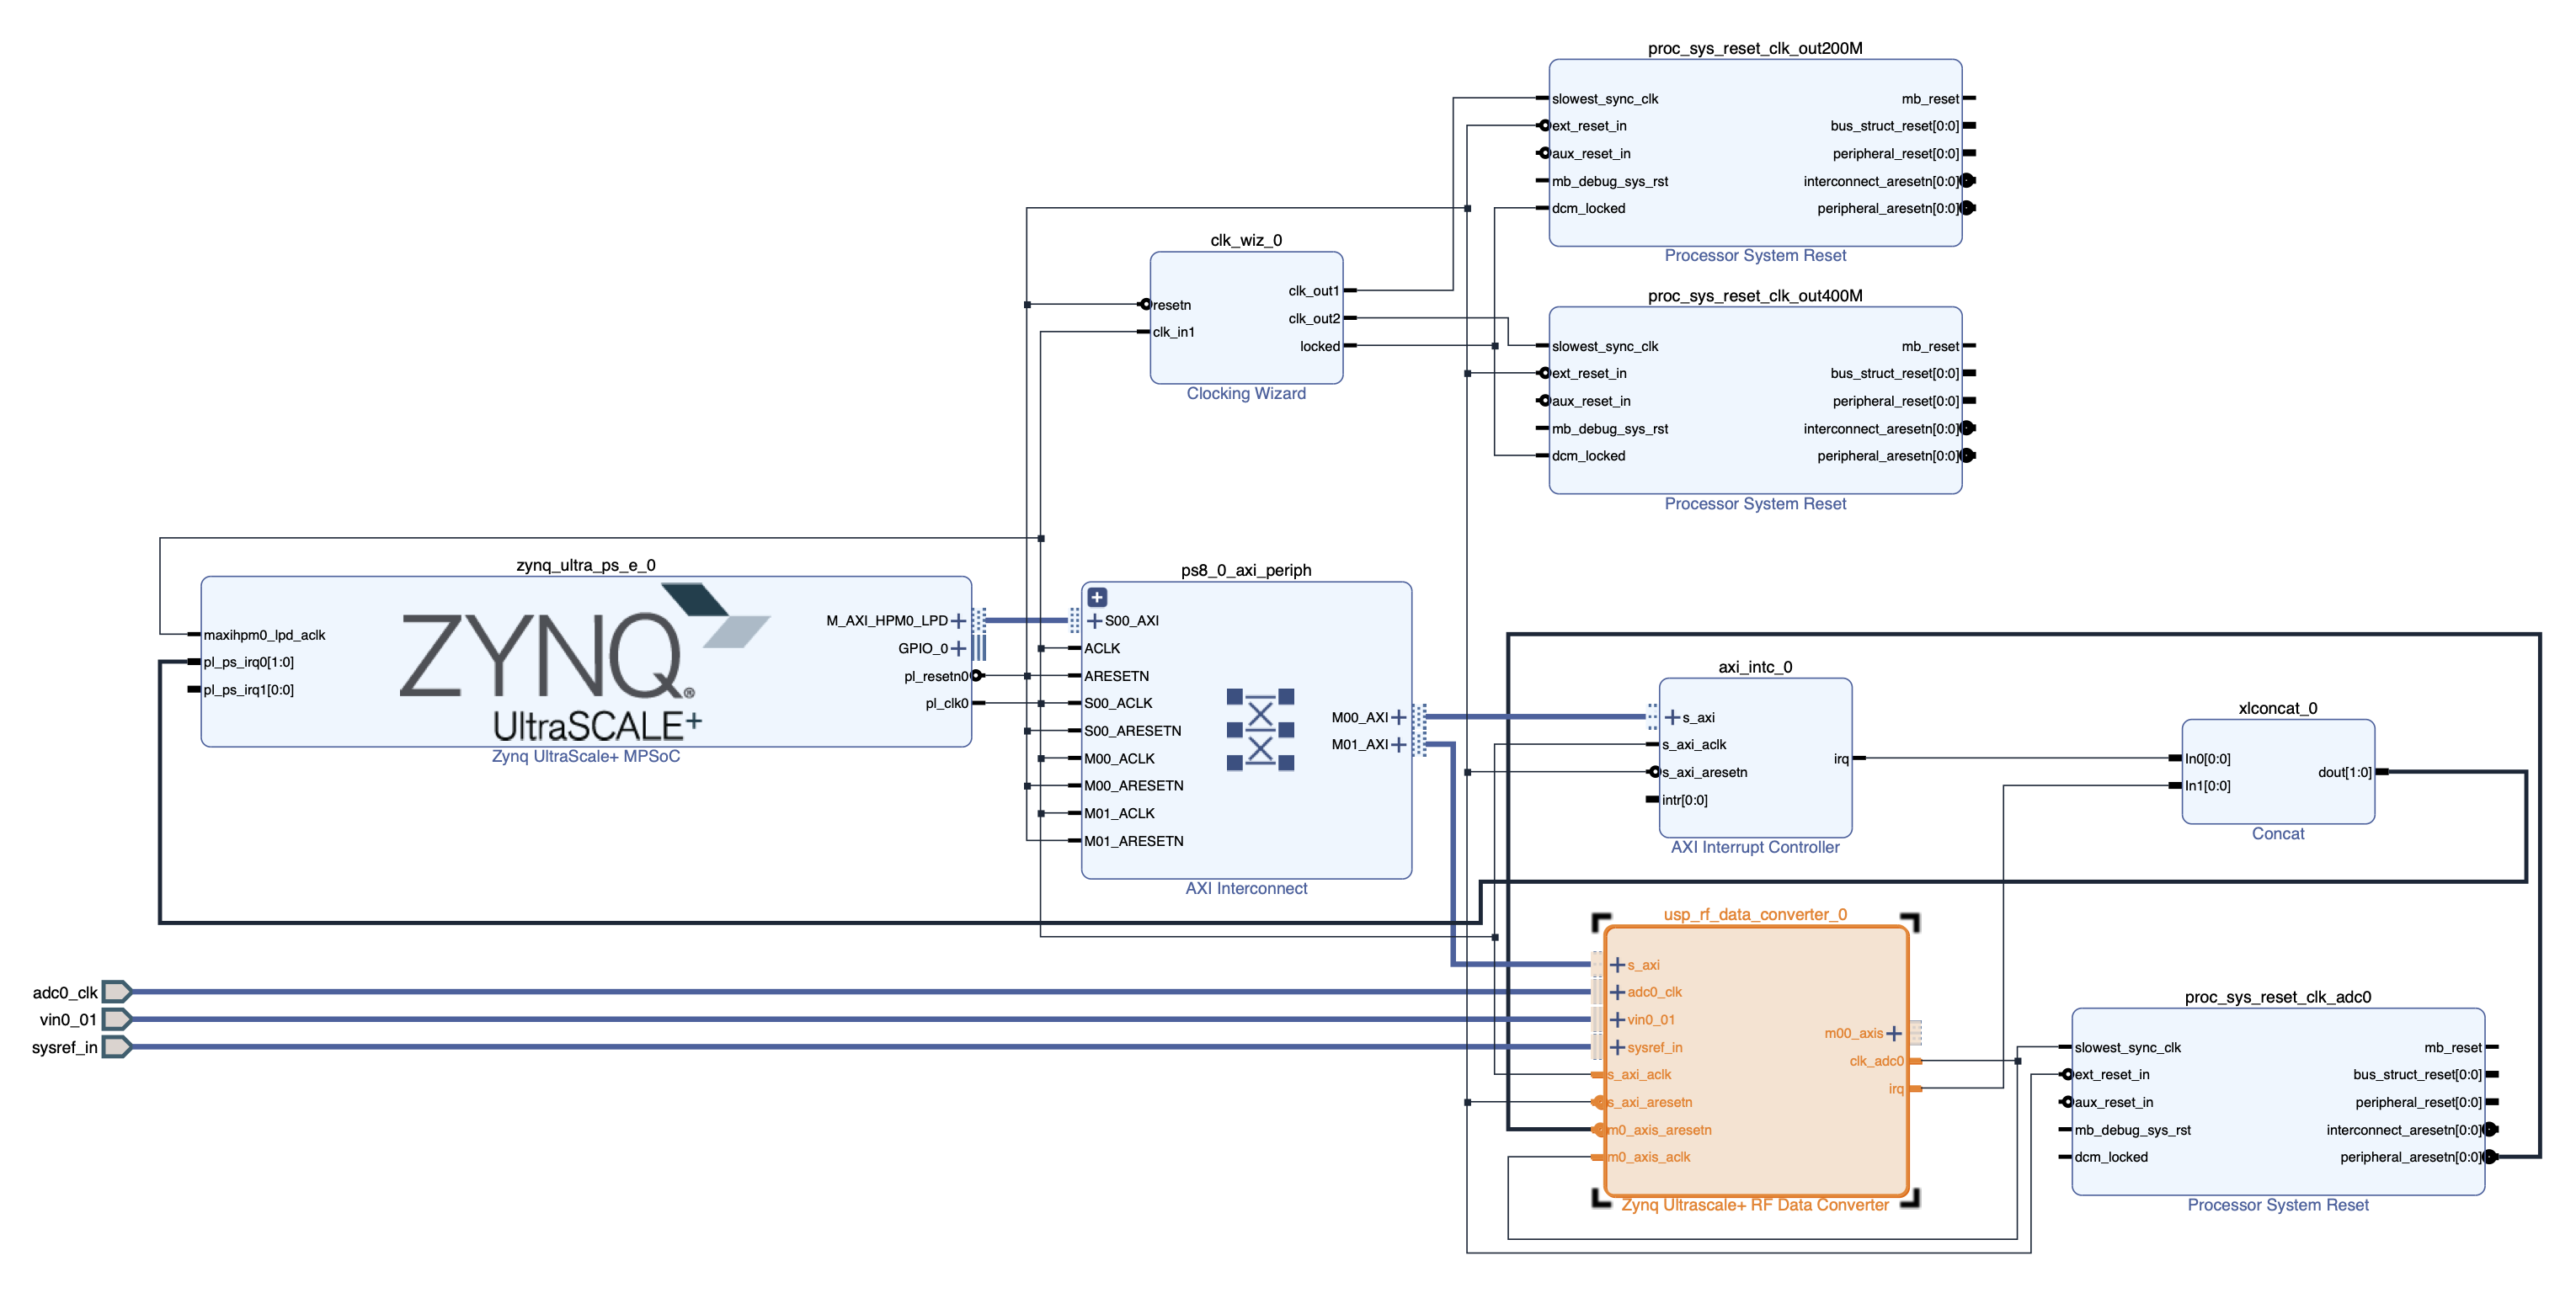Screen dimensions: 2576x1293
Task: Select the AXI Interconnect crossbar symbol
Action: 1260,730
